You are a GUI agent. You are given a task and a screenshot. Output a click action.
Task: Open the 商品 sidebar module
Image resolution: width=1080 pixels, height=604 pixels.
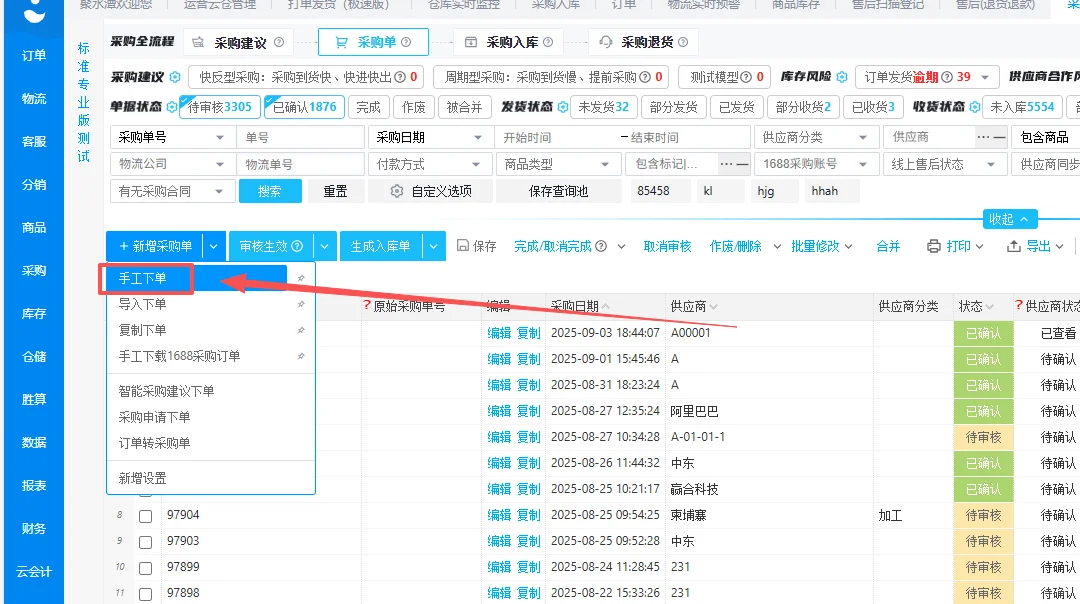pyautogui.click(x=34, y=228)
